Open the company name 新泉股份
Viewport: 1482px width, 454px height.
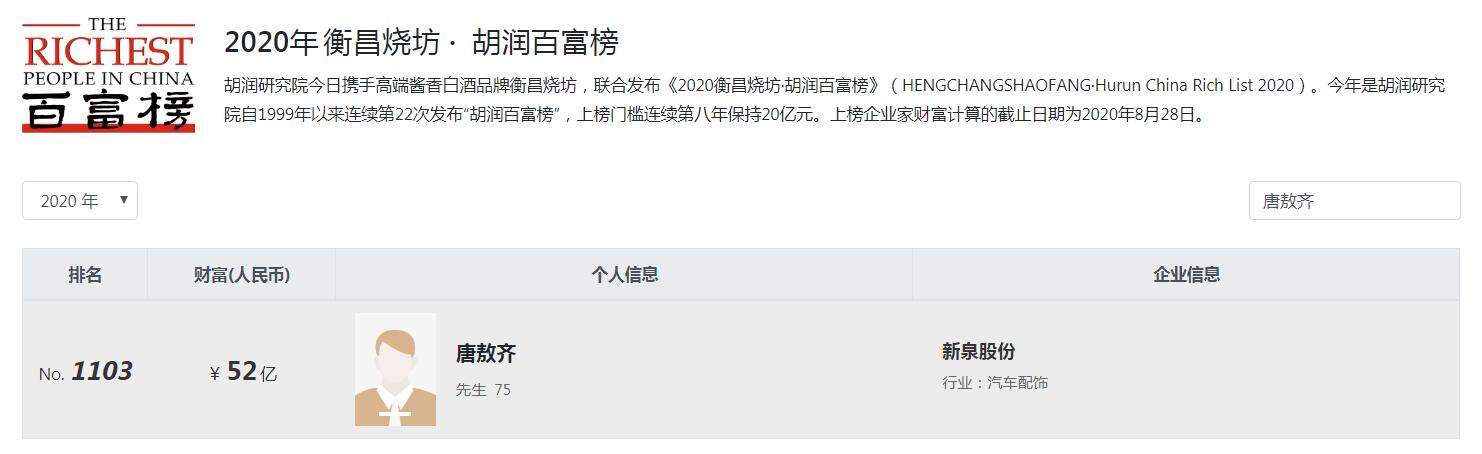(978, 351)
